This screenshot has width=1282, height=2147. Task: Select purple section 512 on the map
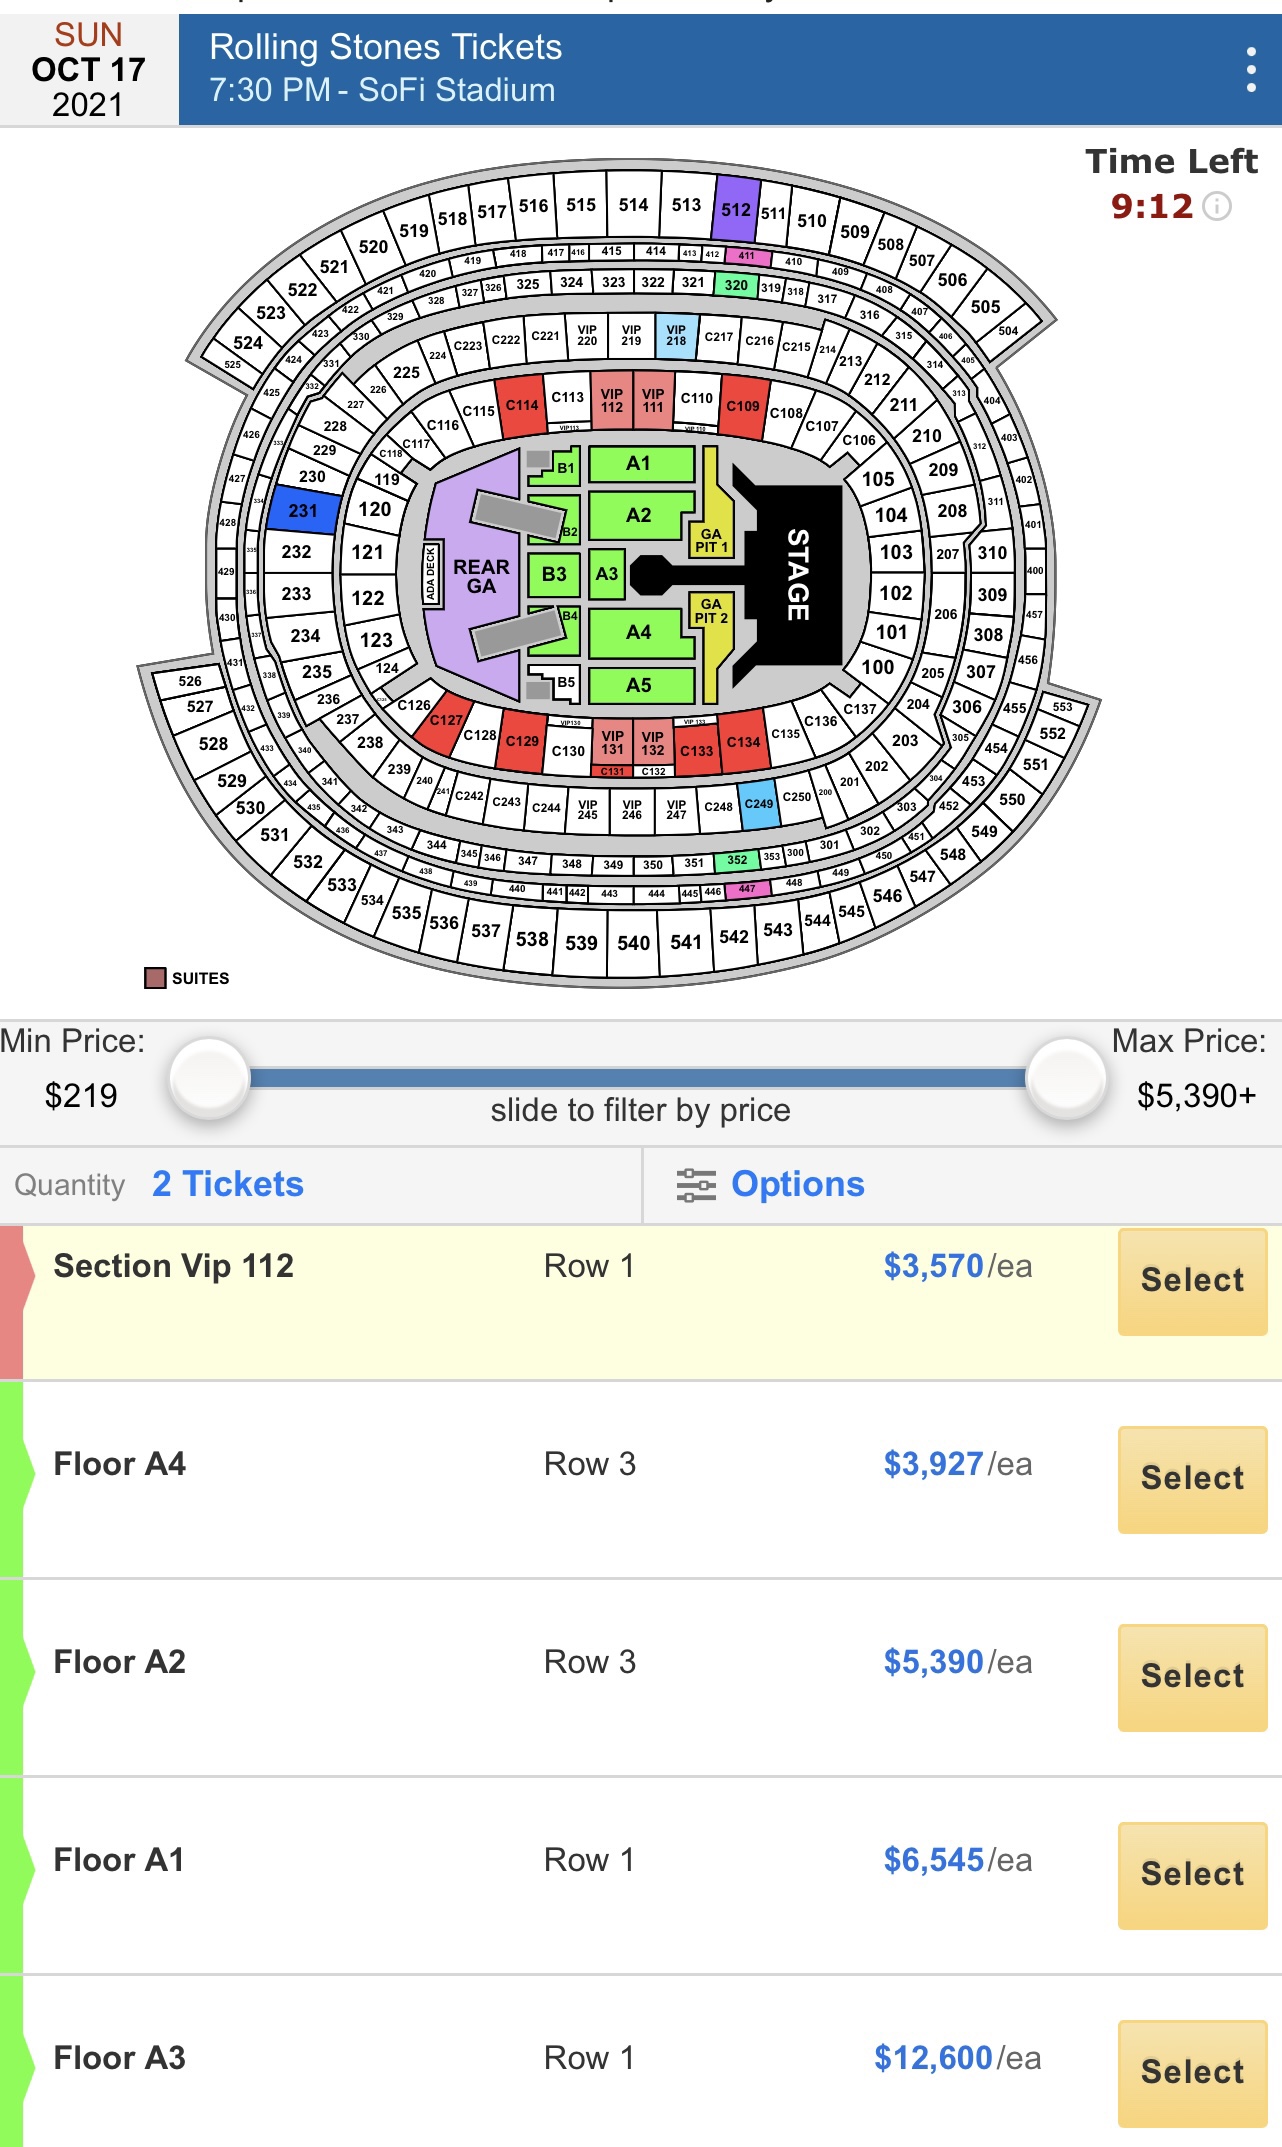click(x=736, y=208)
